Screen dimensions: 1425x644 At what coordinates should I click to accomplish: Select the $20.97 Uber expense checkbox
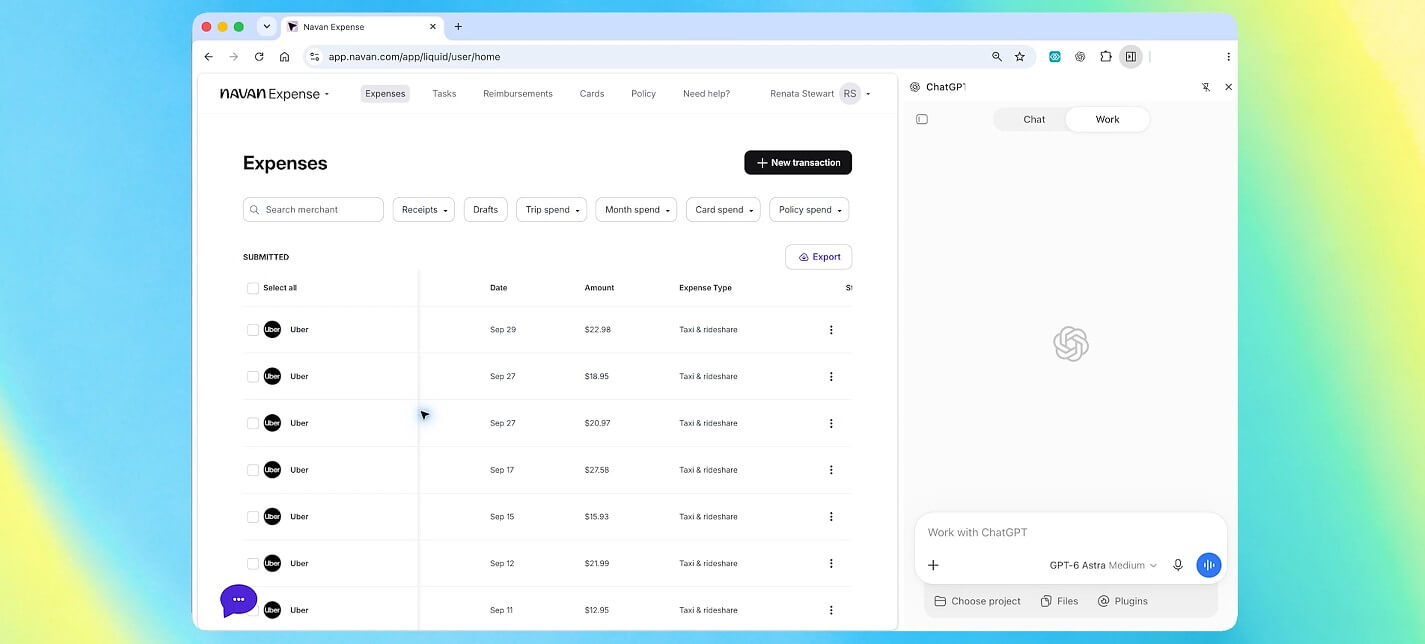point(253,423)
